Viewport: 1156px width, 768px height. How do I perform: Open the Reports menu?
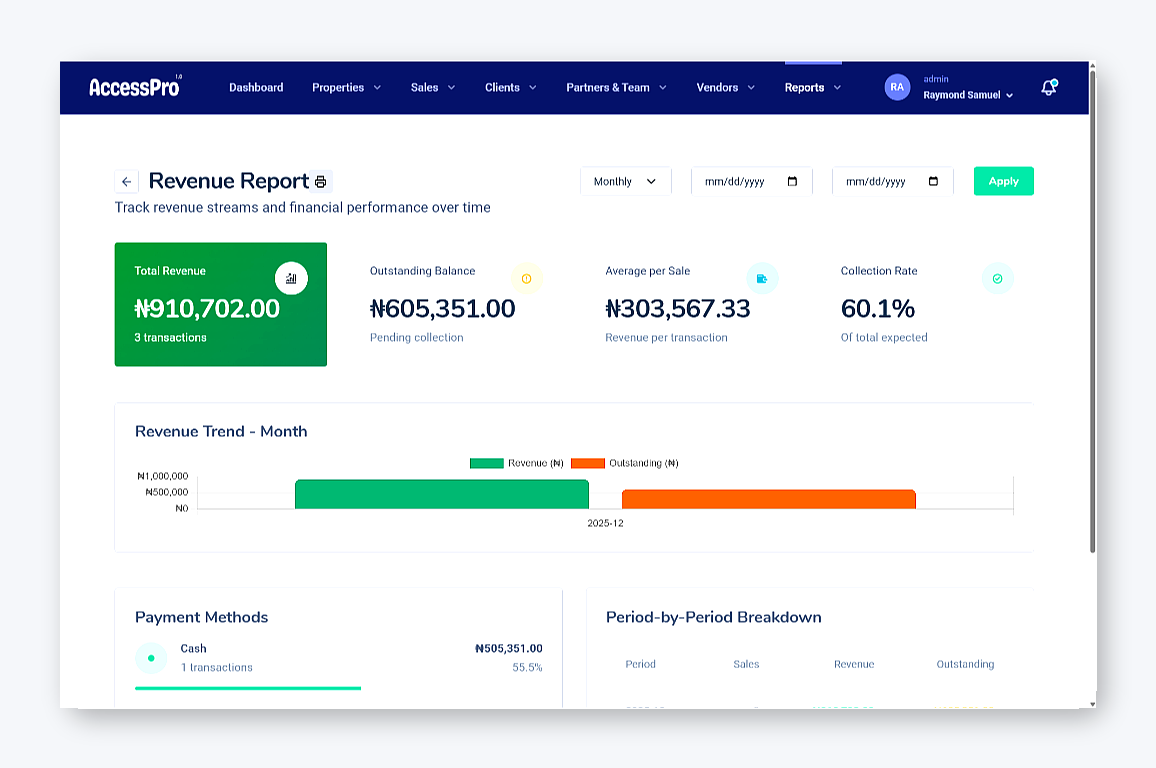[812, 88]
